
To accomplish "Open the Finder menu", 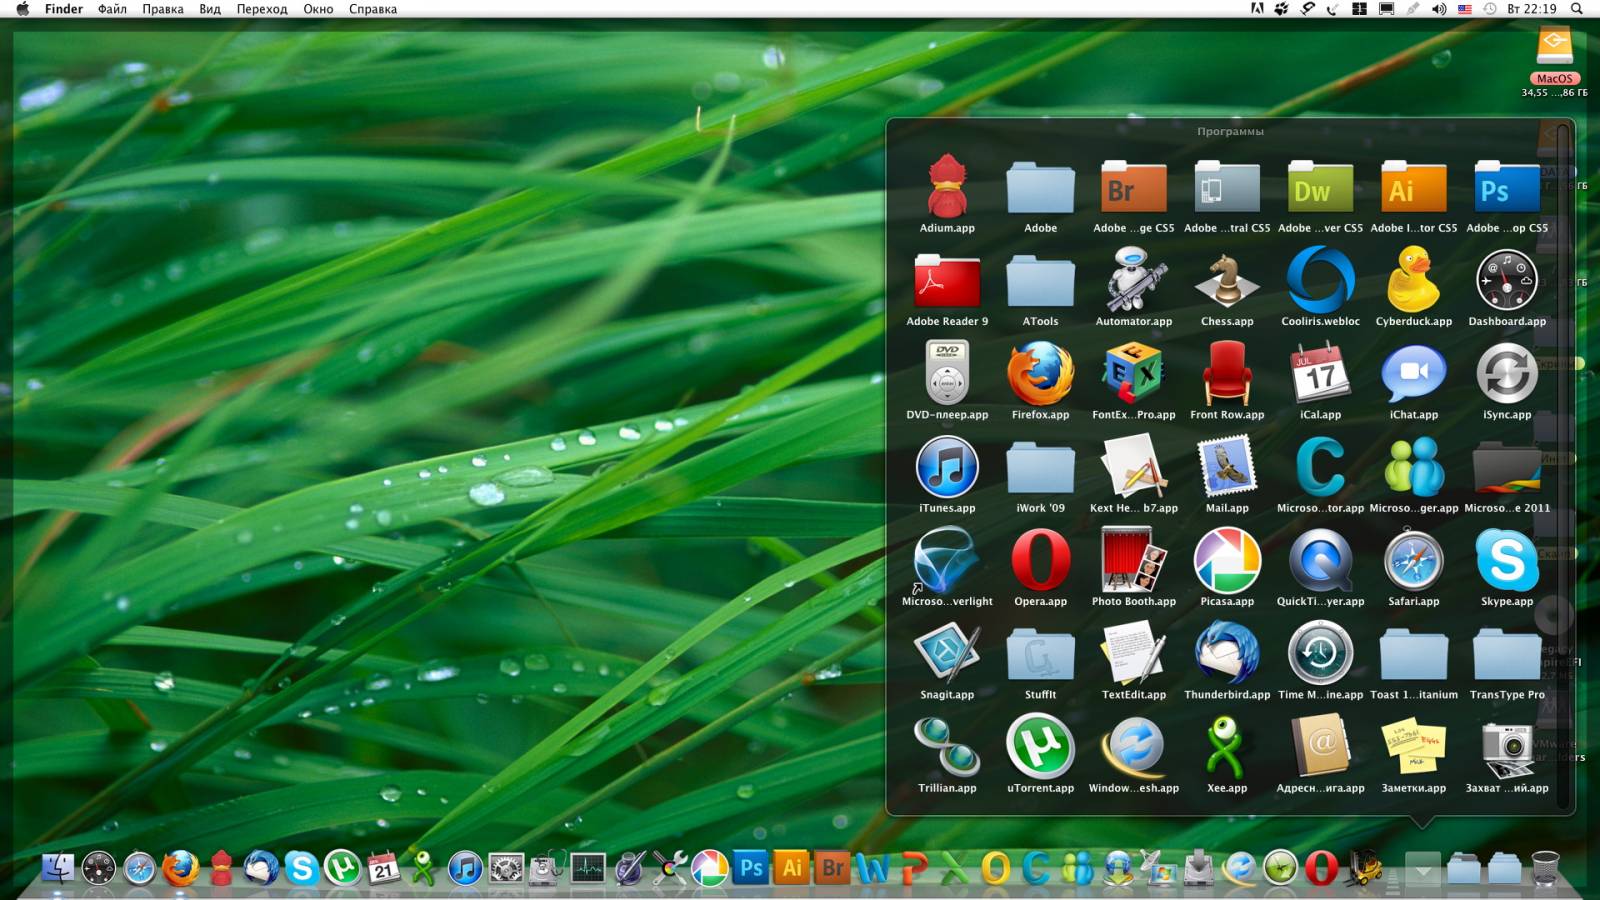I will [x=64, y=9].
